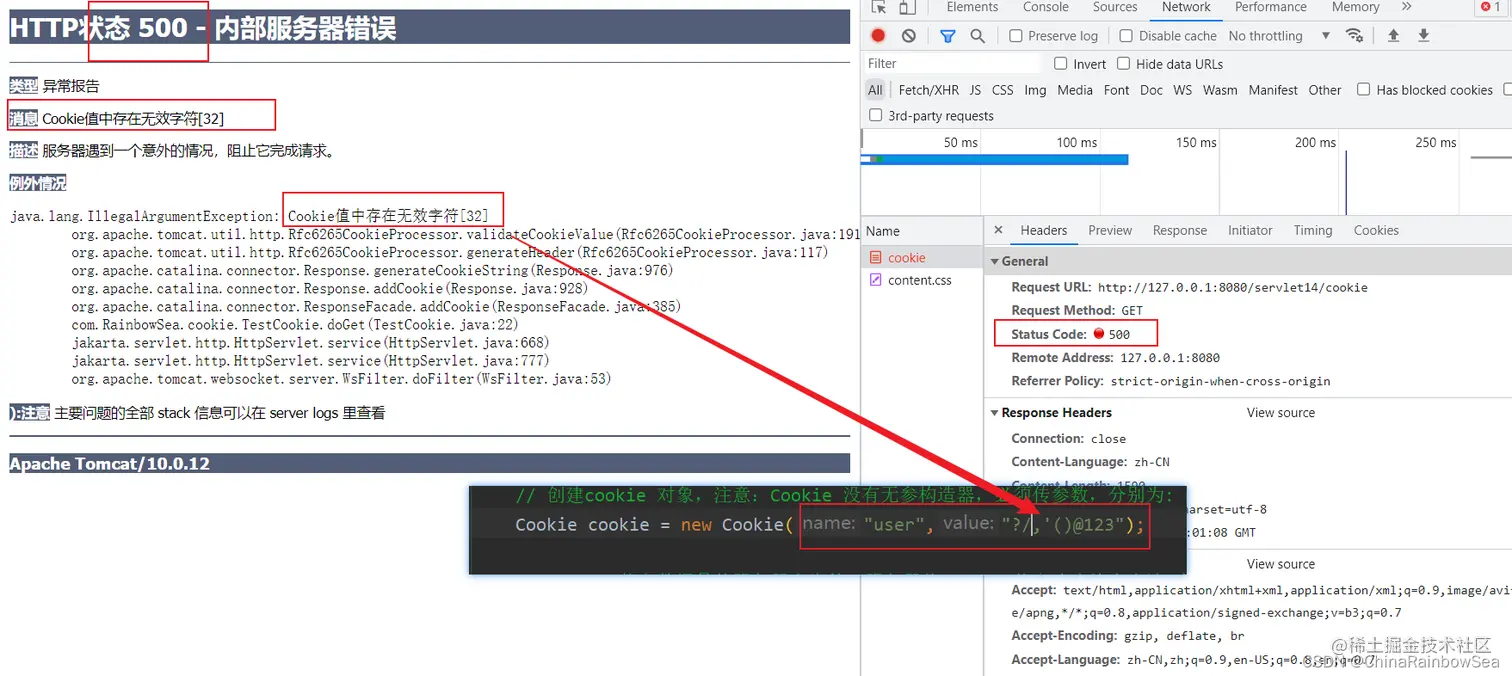Check 3rd-party requests
Screen dimensions: 1512x676
click(x=876, y=116)
